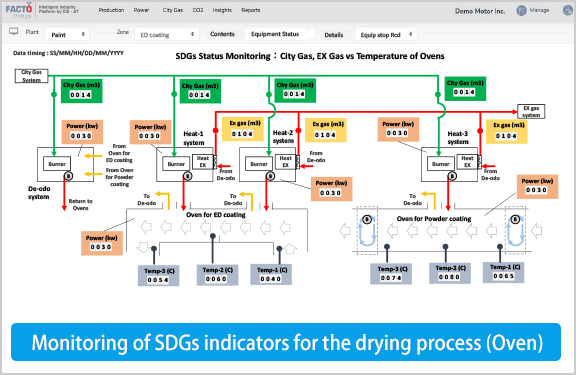Click the Data timing text
The height and width of the screenshot is (375, 576).
(68, 53)
